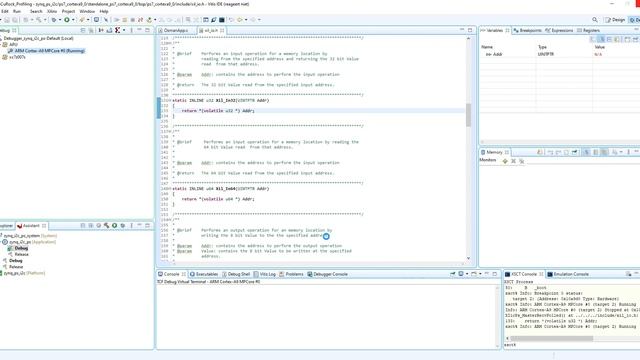The height and width of the screenshot is (360, 640).
Task: Click the wrench icon in Assistant toolbar
Action: coord(106,225)
